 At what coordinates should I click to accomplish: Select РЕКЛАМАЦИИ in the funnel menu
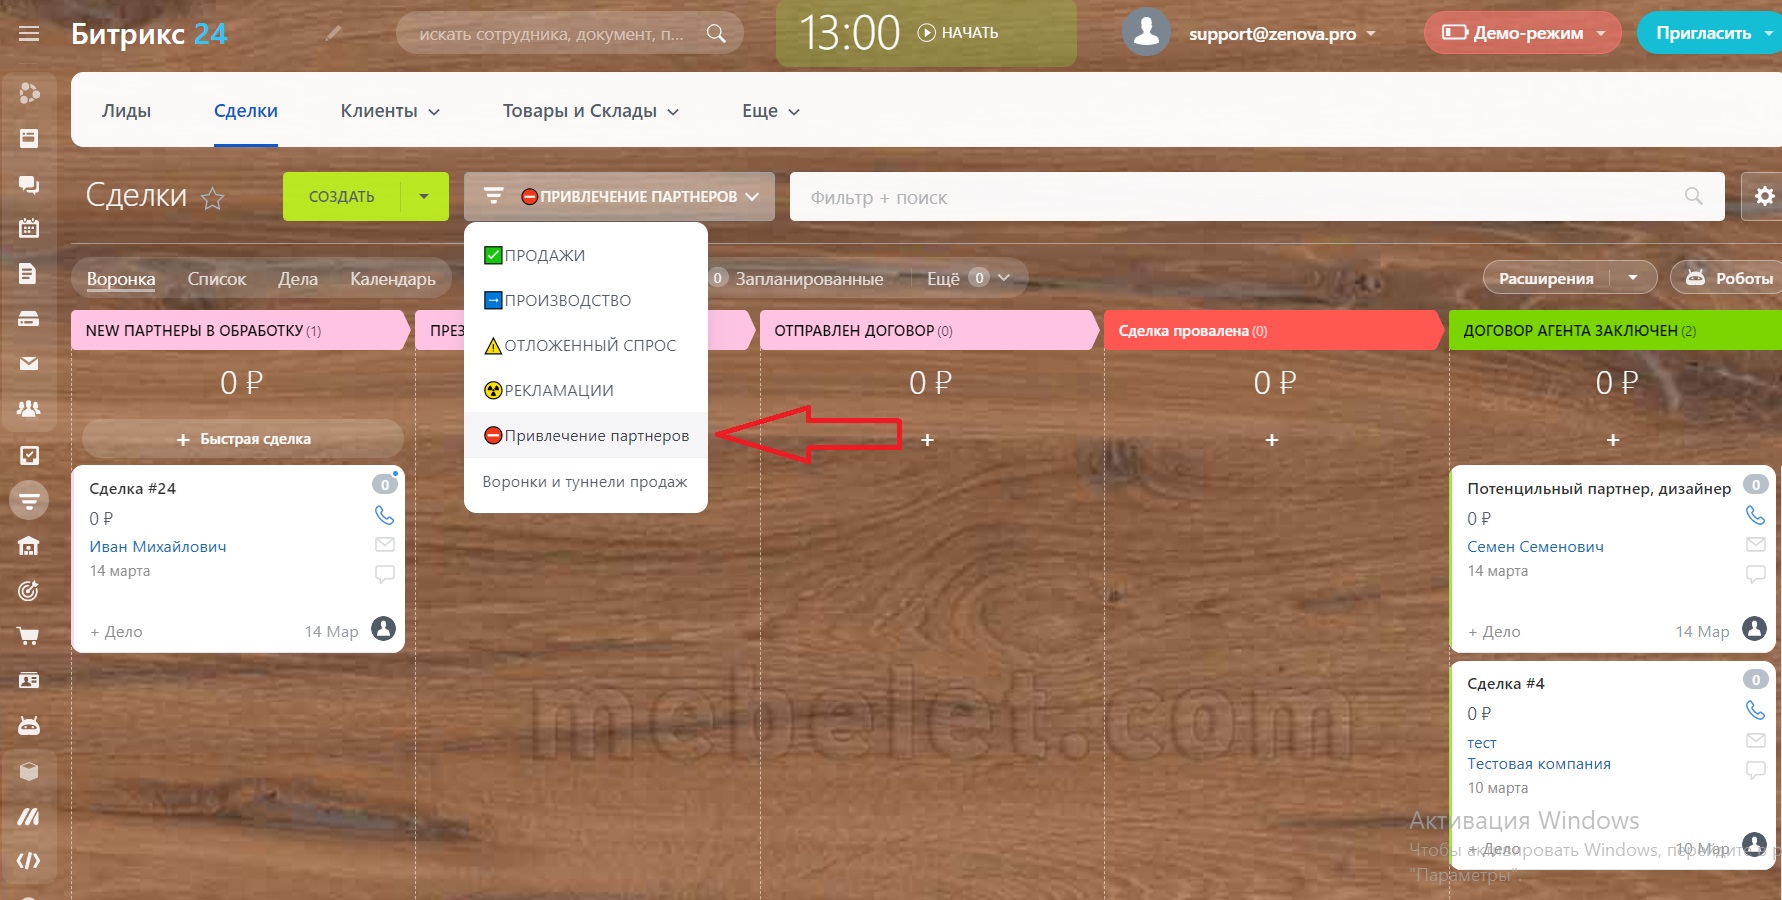pyautogui.click(x=586, y=390)
